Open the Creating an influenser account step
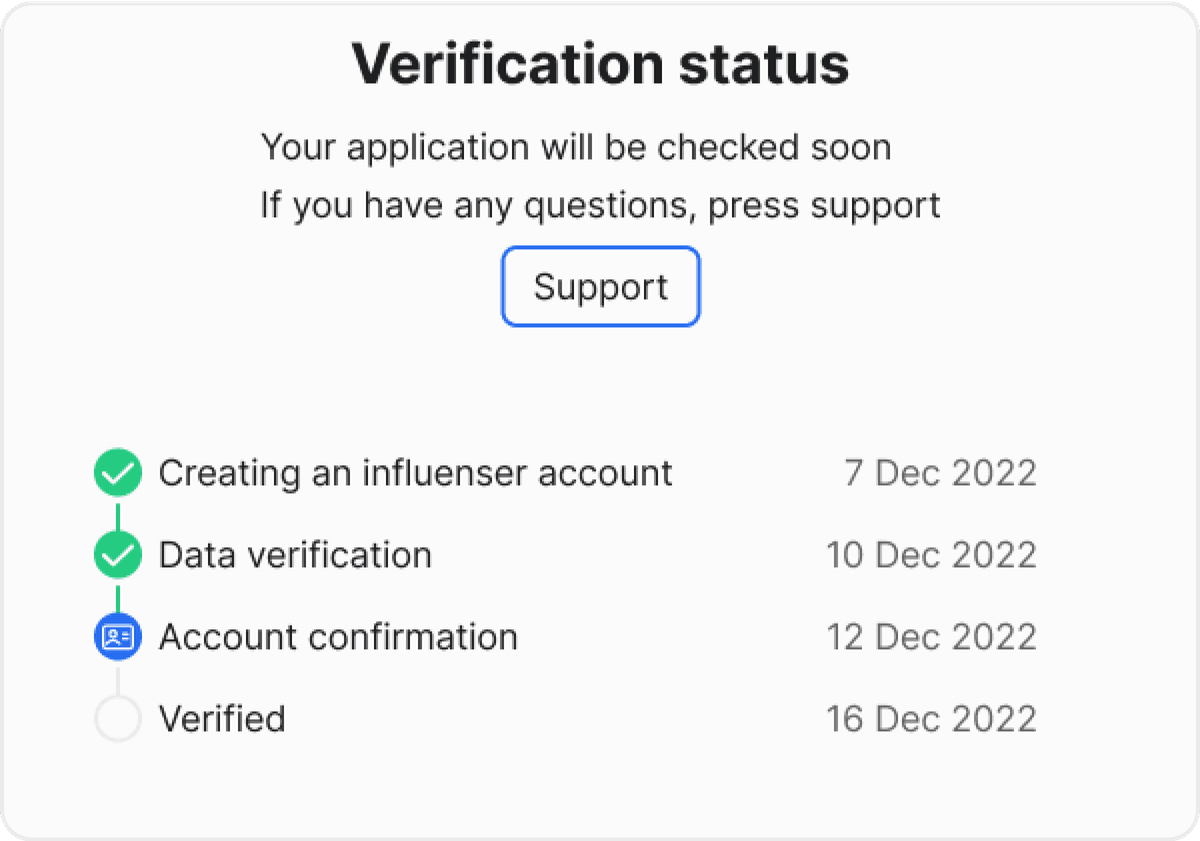 point(416,472)
